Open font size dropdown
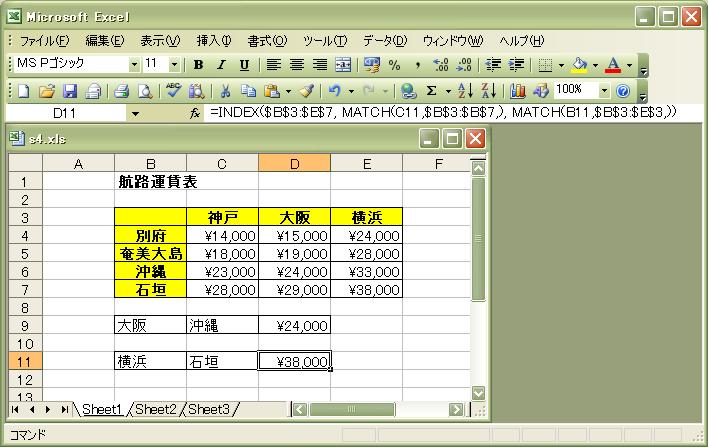Image resolution: width=708 pixels, height=447 pixels. tap(174, 65)
